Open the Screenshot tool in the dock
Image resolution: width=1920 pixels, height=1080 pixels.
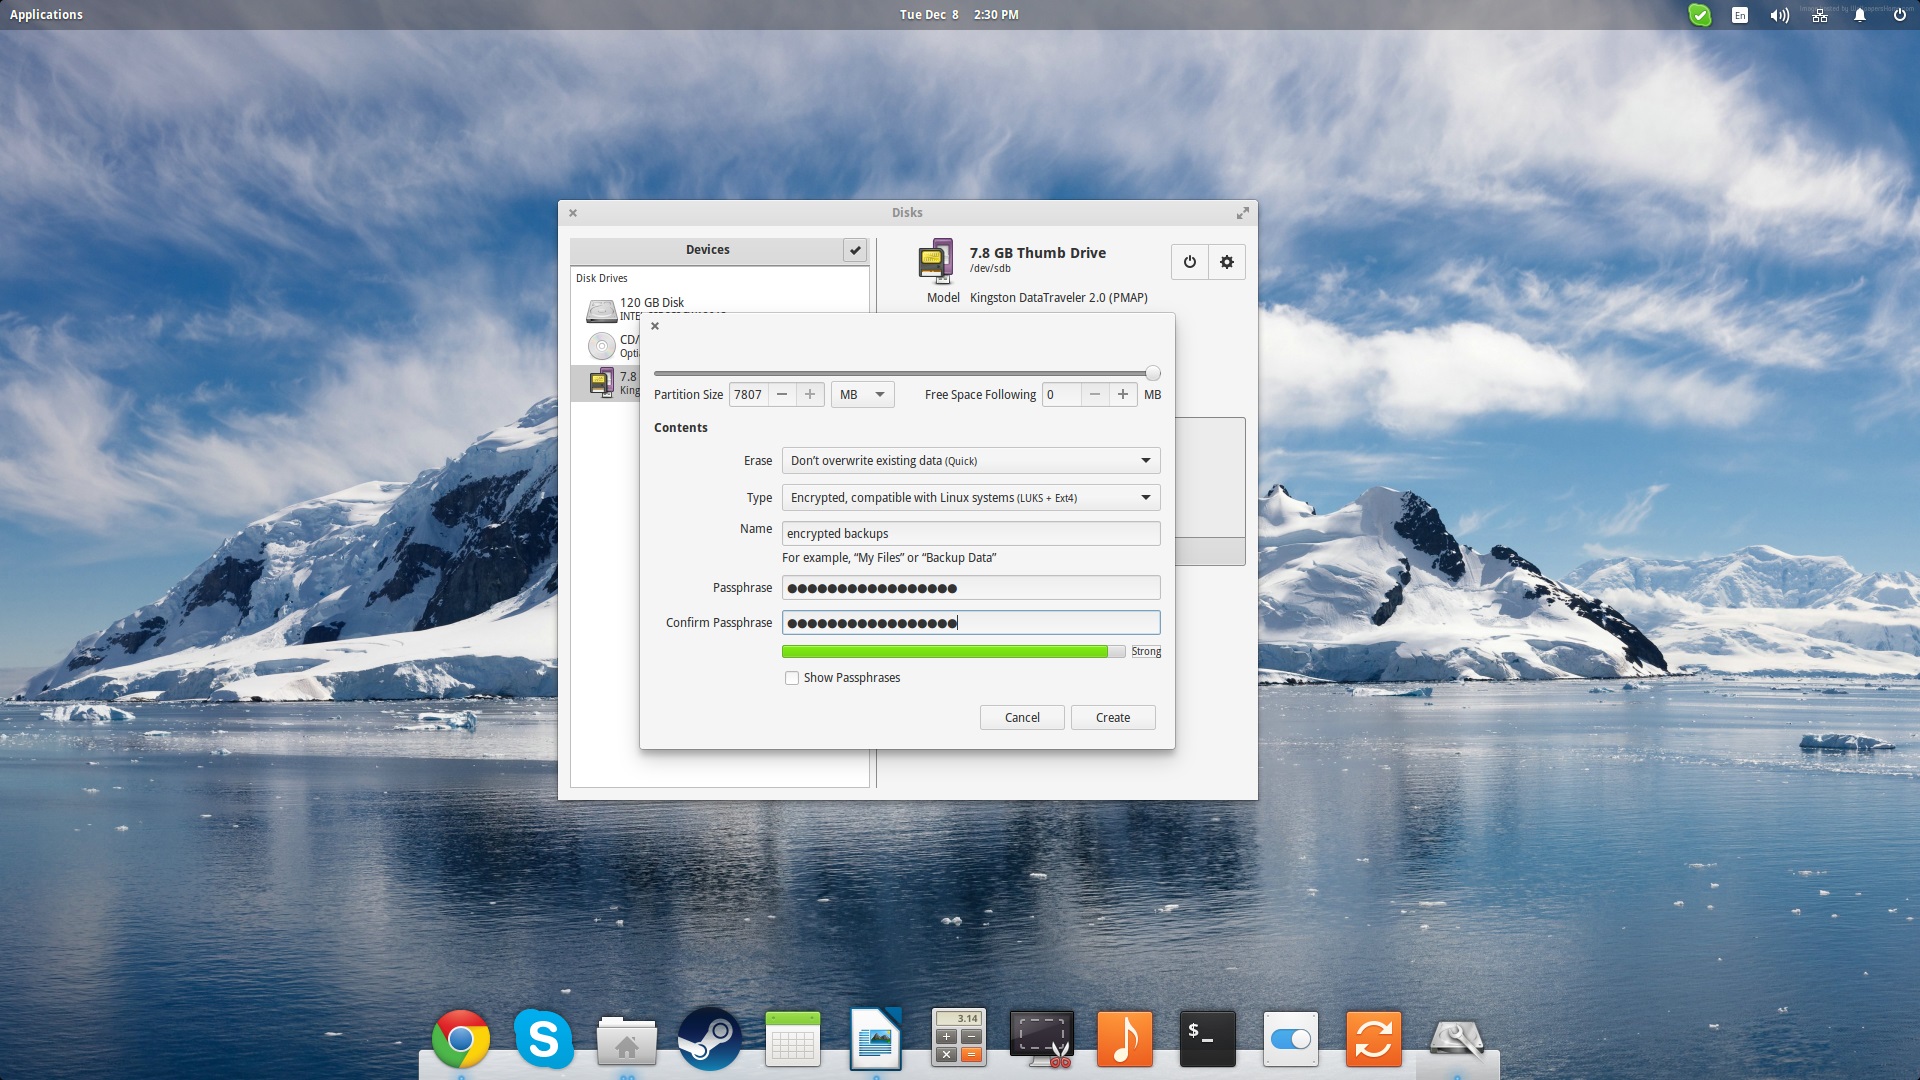pos(1042,1039)
